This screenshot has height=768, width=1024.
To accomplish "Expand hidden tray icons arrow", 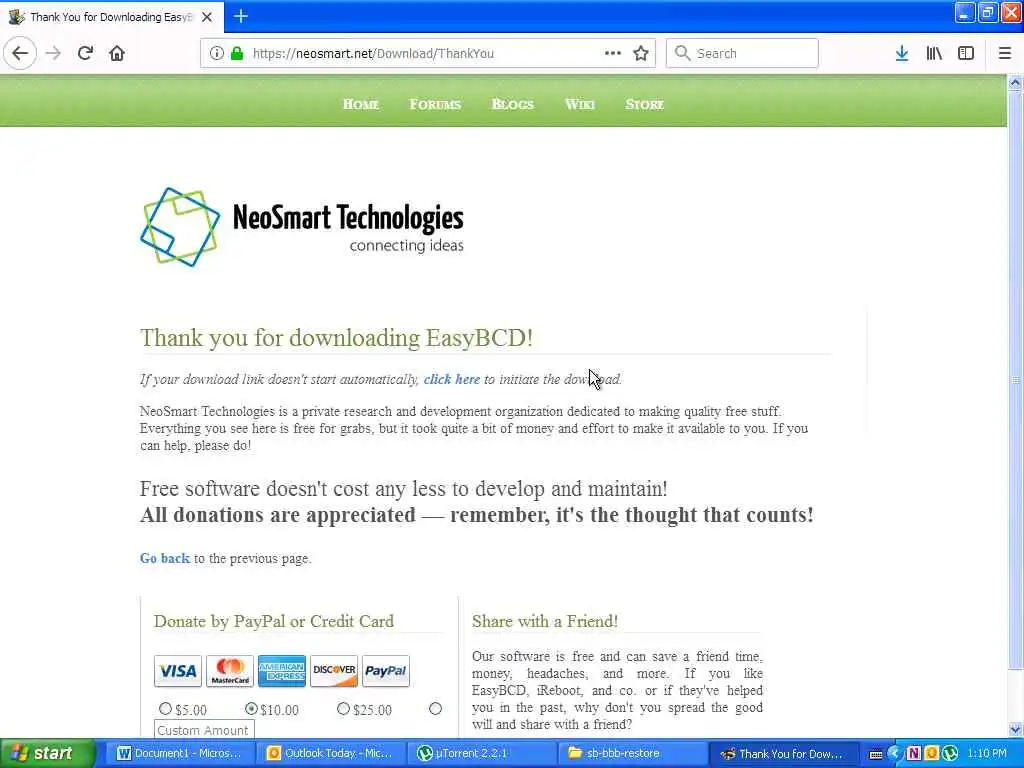I will (x=895, y=754).
